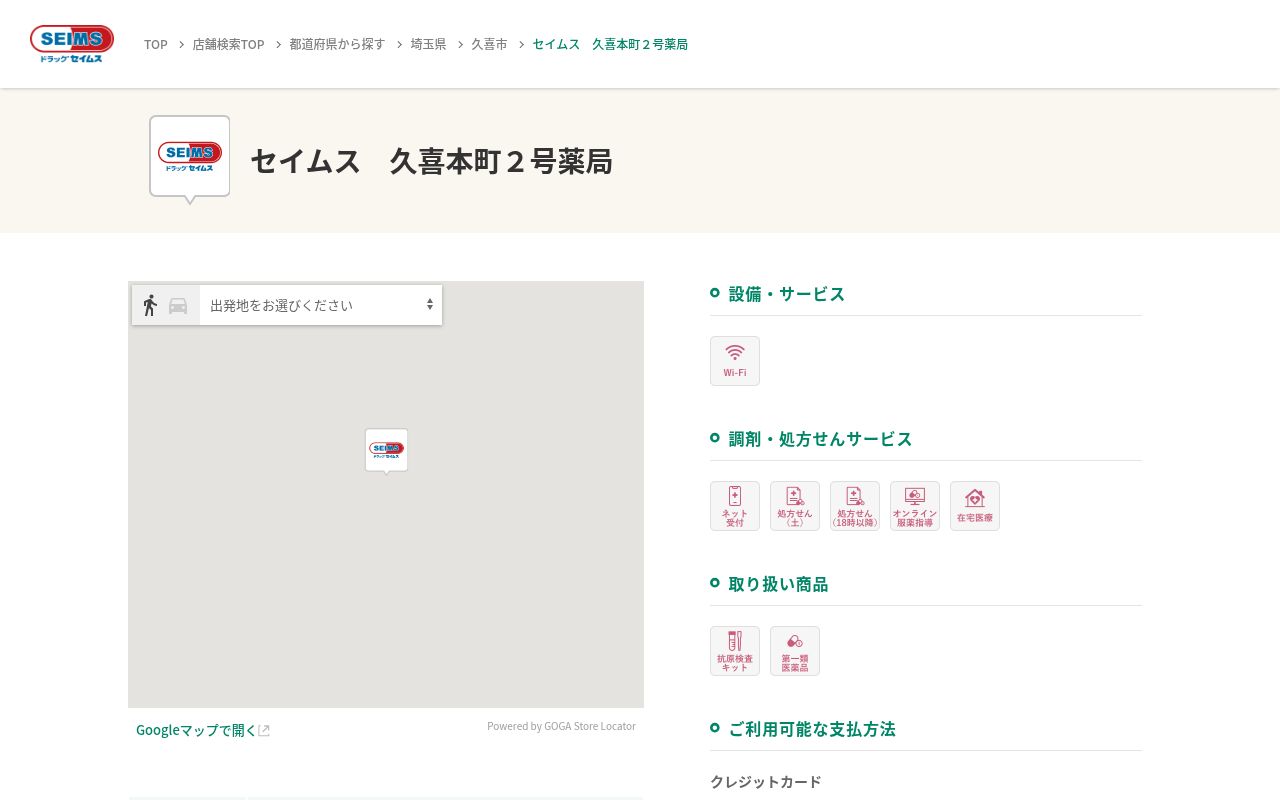
Task: Click the store logo badge beside the title
Action: tap(190, 159)
